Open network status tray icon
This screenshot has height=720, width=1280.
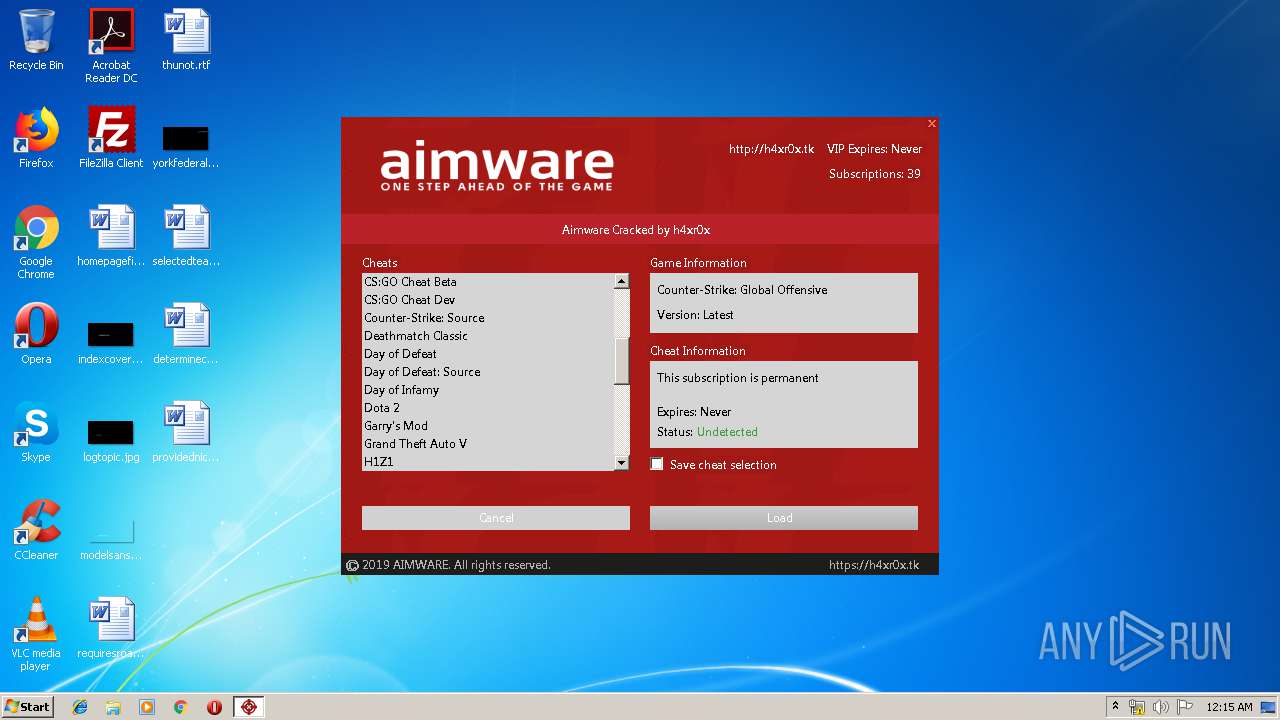point(1137,707)
